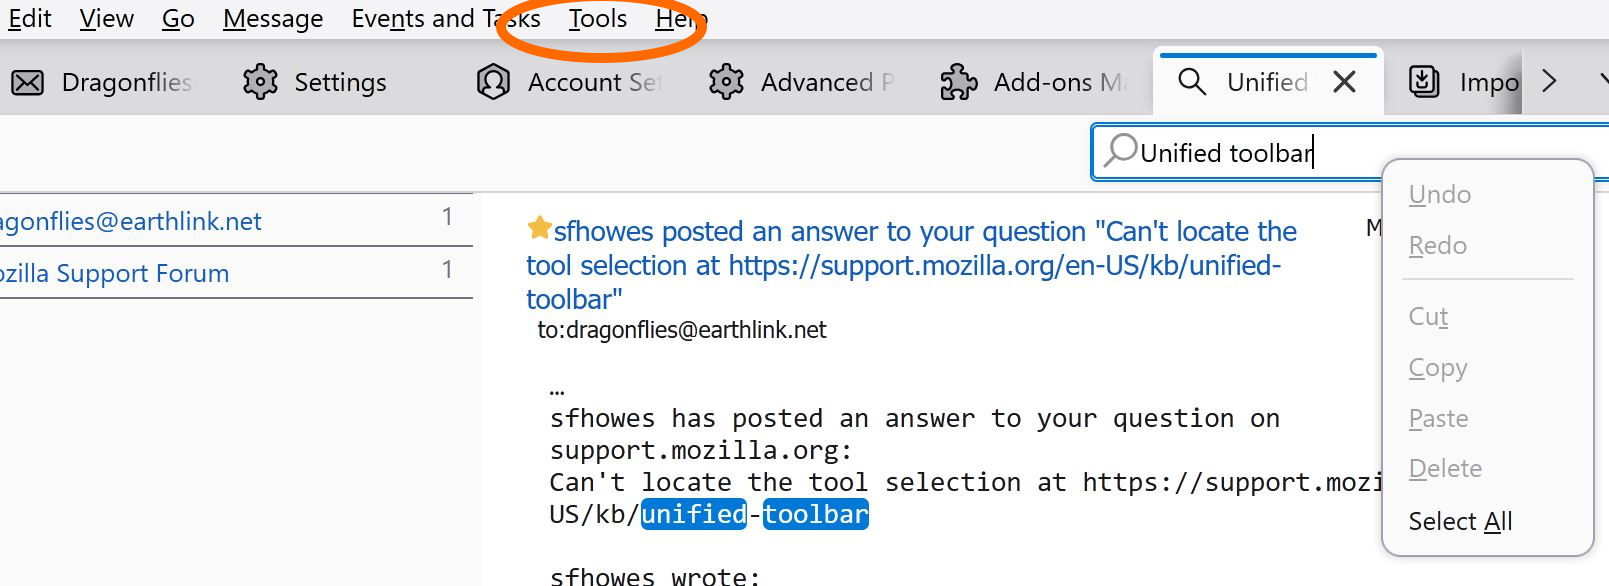The image size is (1609, 586).
Task: Click the Advanced Preferences gear icon
Action: click(x=726, y=82)
